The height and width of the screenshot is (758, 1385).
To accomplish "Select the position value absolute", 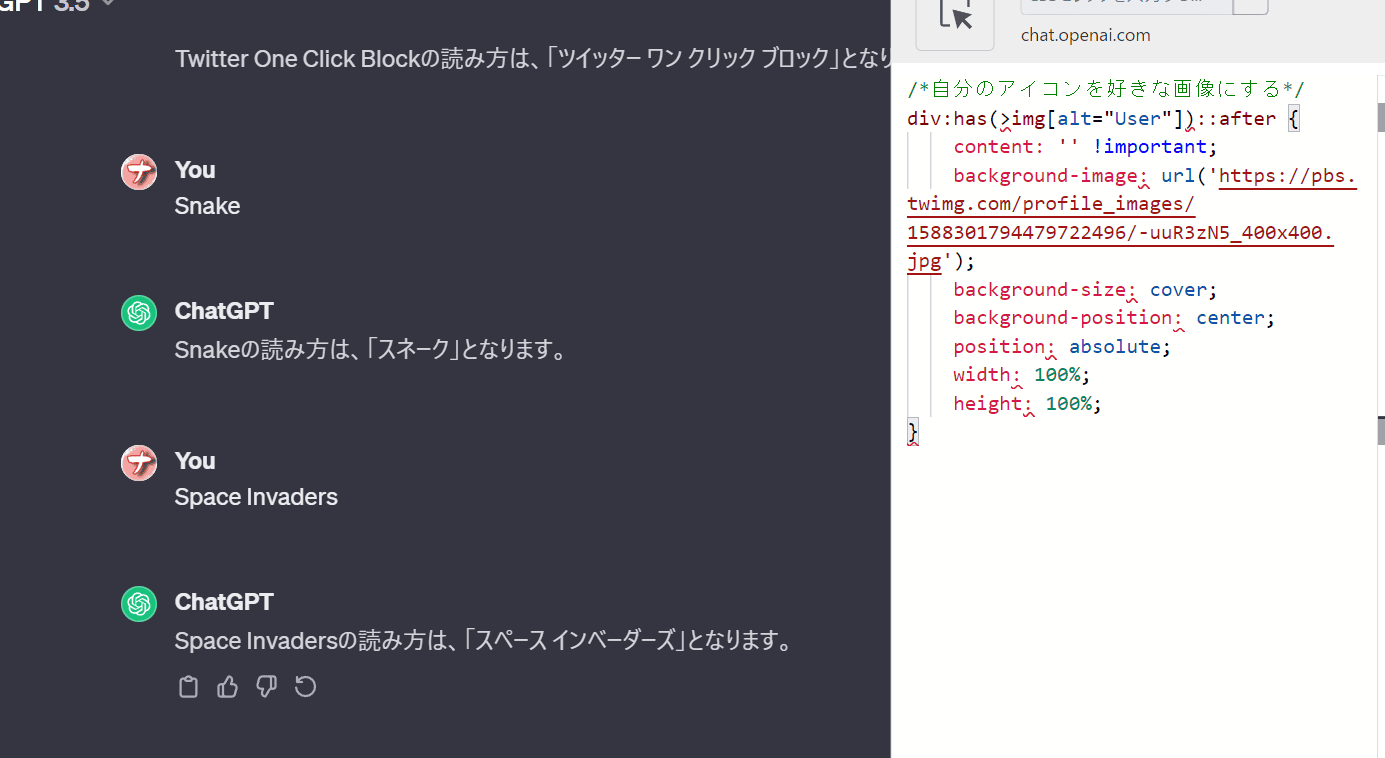I will click(x=1115, y=346).
